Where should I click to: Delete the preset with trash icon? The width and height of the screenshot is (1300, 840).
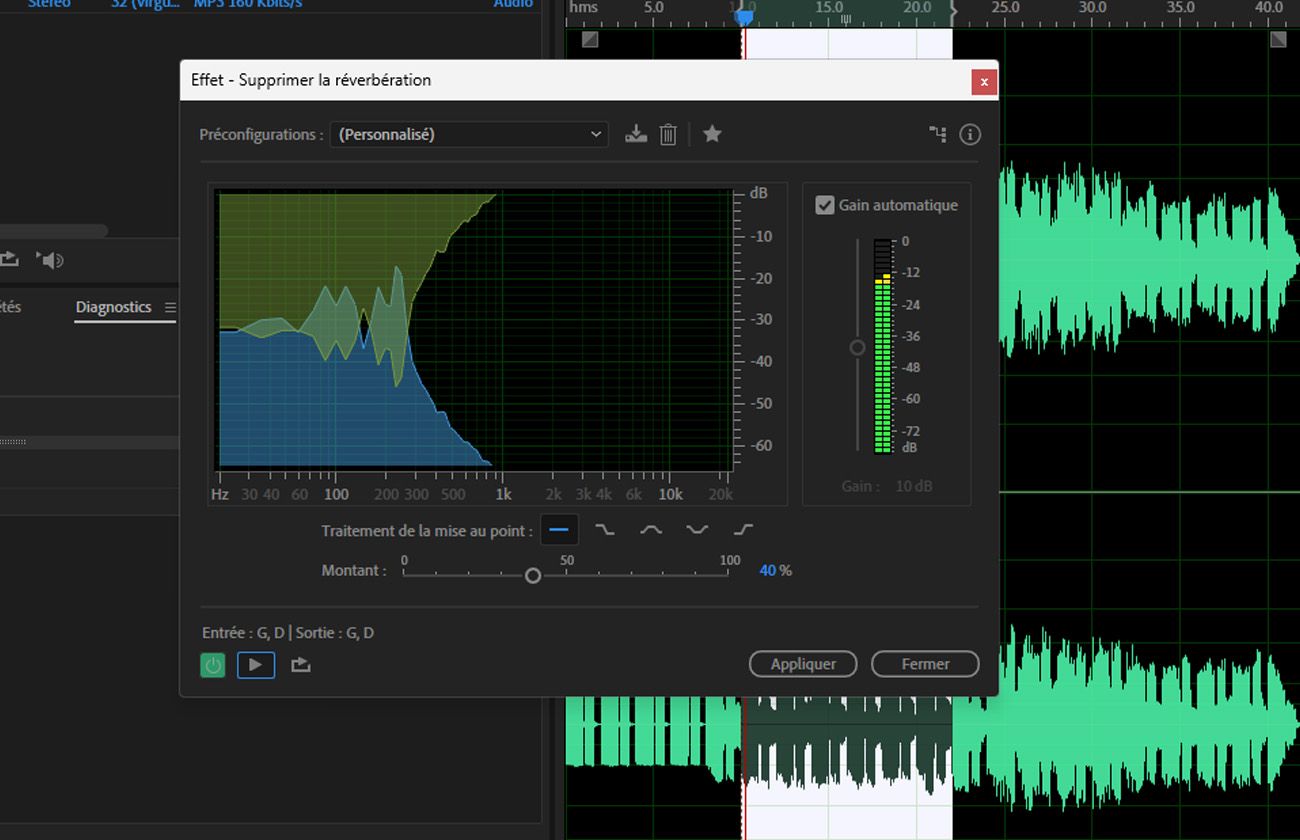(x=668, y=134)
